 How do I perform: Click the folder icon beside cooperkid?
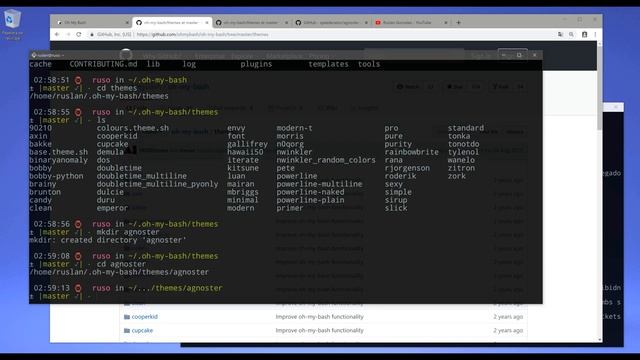127,317
